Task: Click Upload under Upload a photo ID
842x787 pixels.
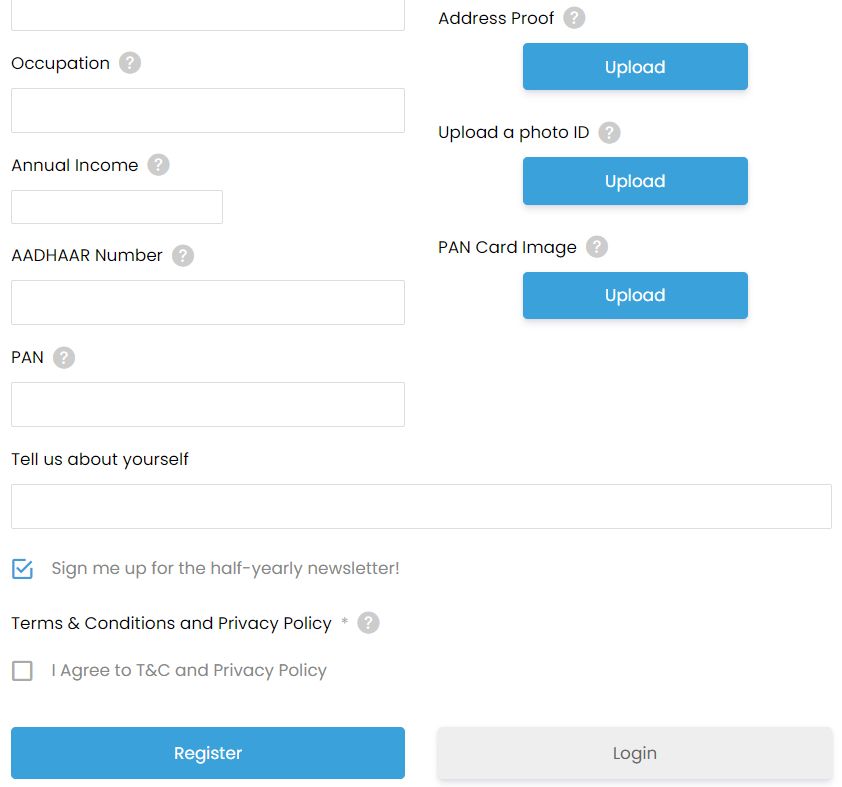Action: [635, 181]
